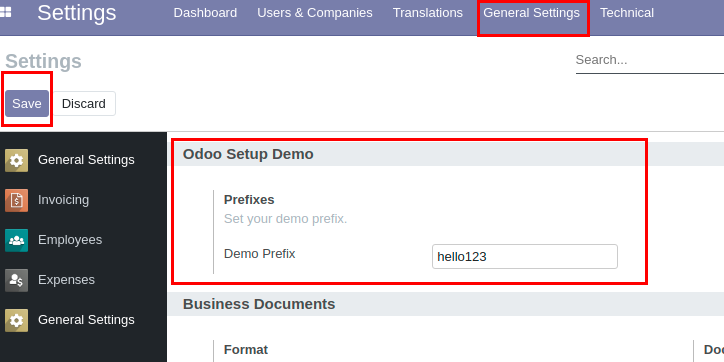The height and width of the screenshot is (362, 724).
Task: Click the gear icon above Invoicing
Action: point(17,160)
